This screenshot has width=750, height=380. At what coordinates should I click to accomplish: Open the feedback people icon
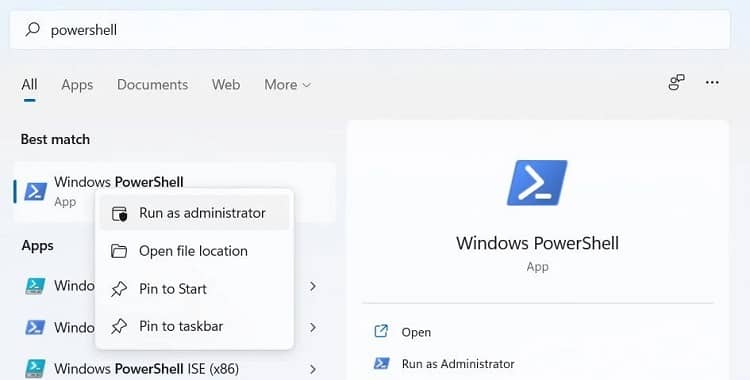click(676, 82)
